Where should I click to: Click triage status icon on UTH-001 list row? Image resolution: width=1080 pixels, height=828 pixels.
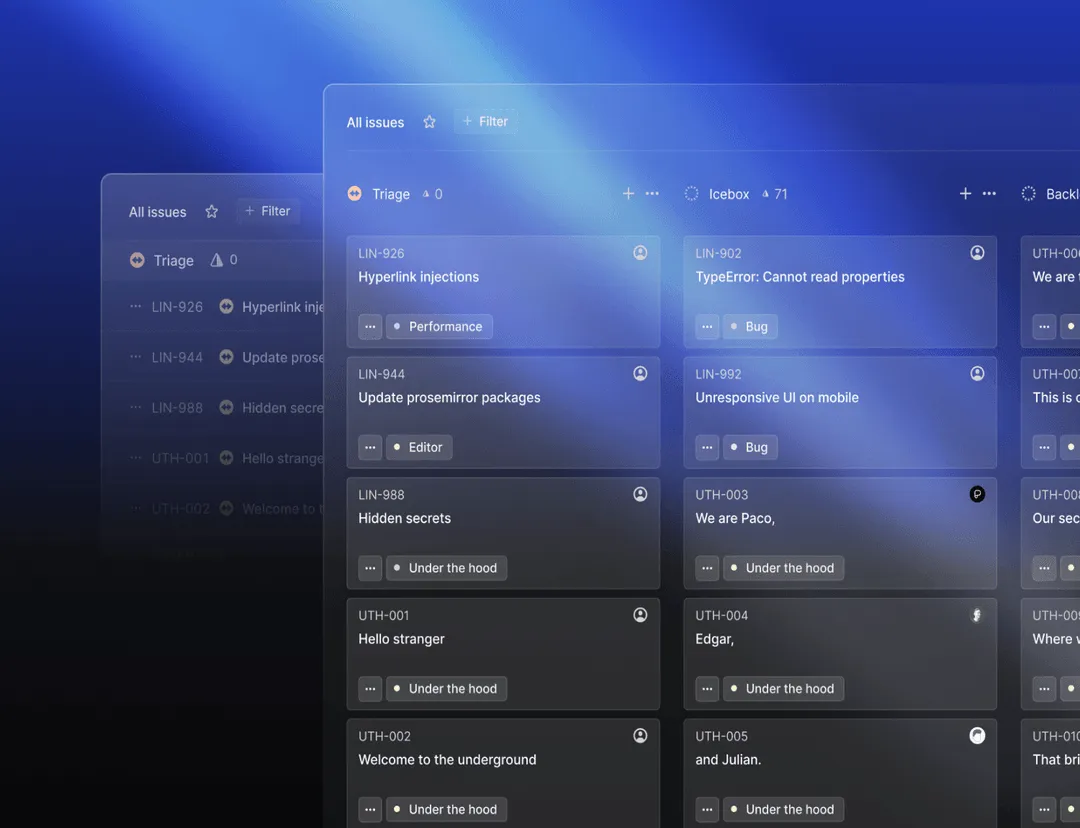226,458
